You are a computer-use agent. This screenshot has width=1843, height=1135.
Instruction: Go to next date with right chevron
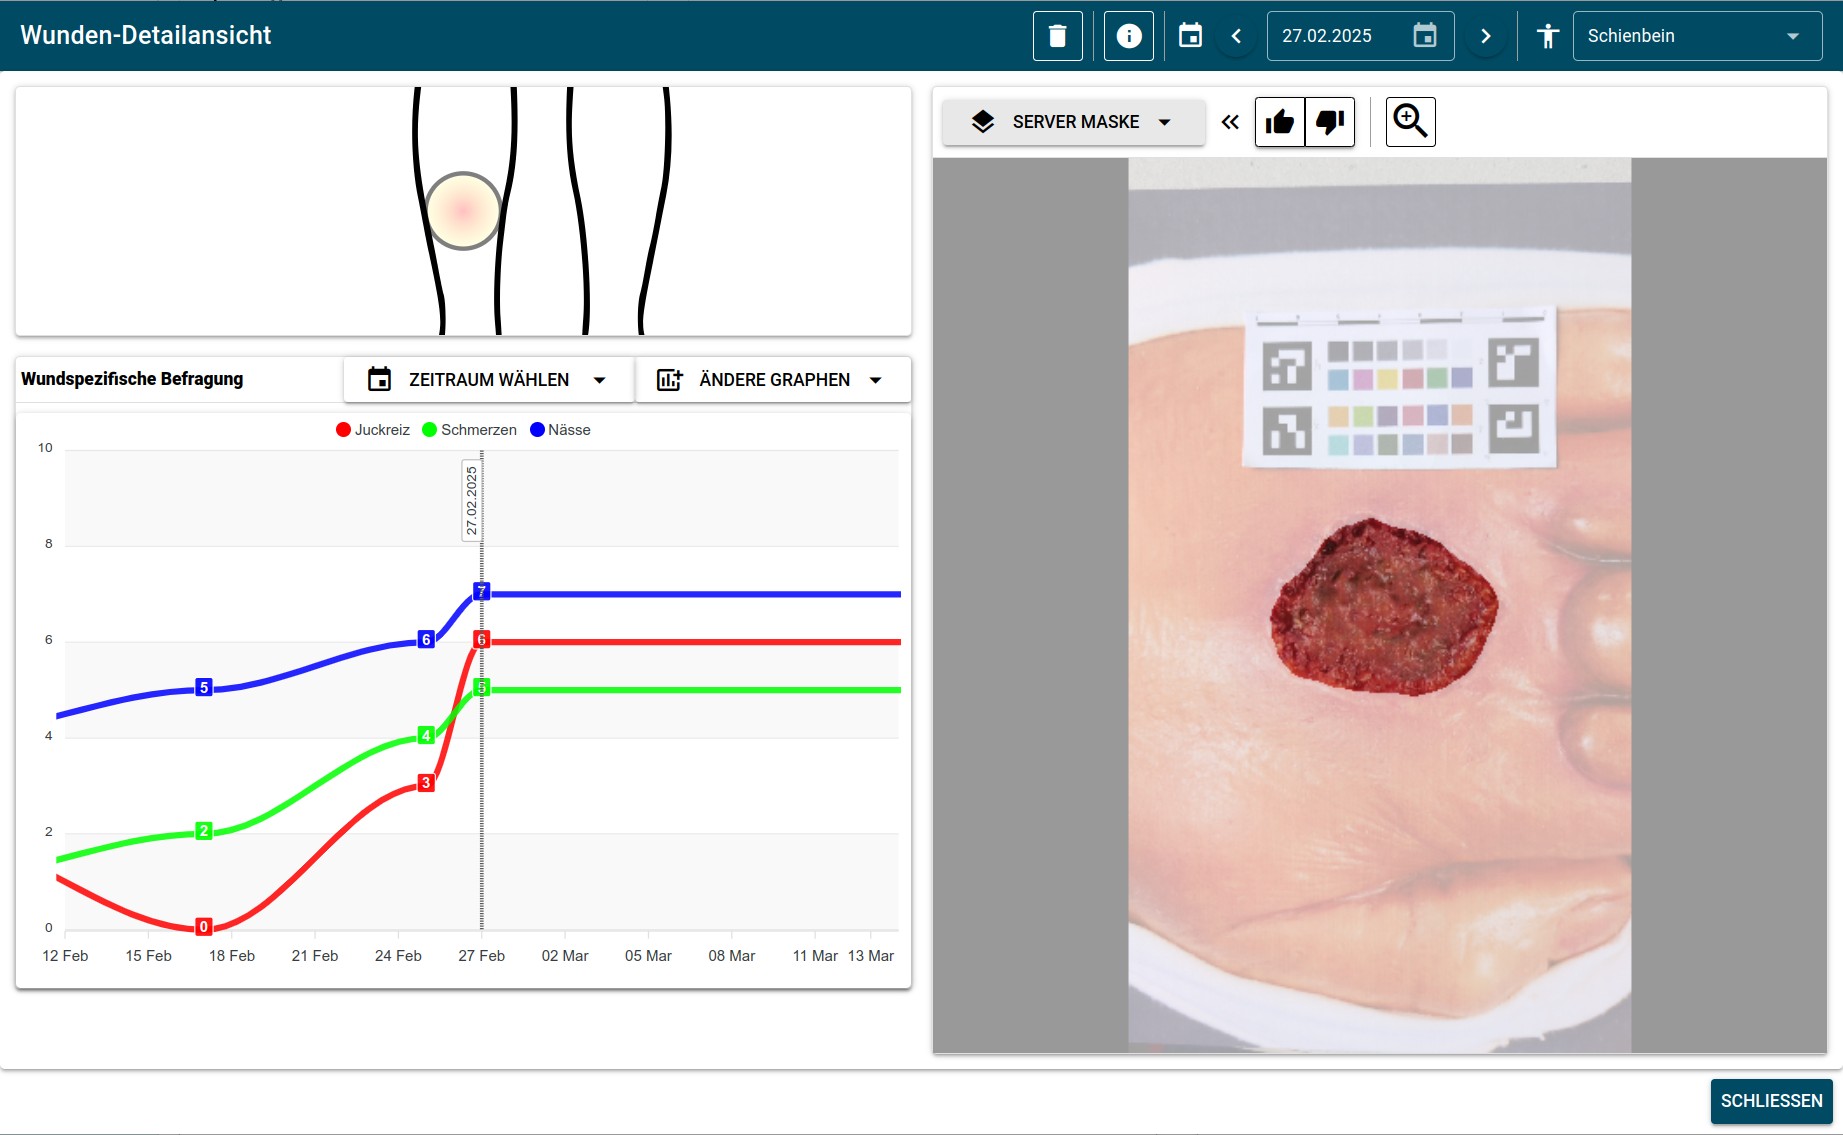click(x=1485, y=36)
